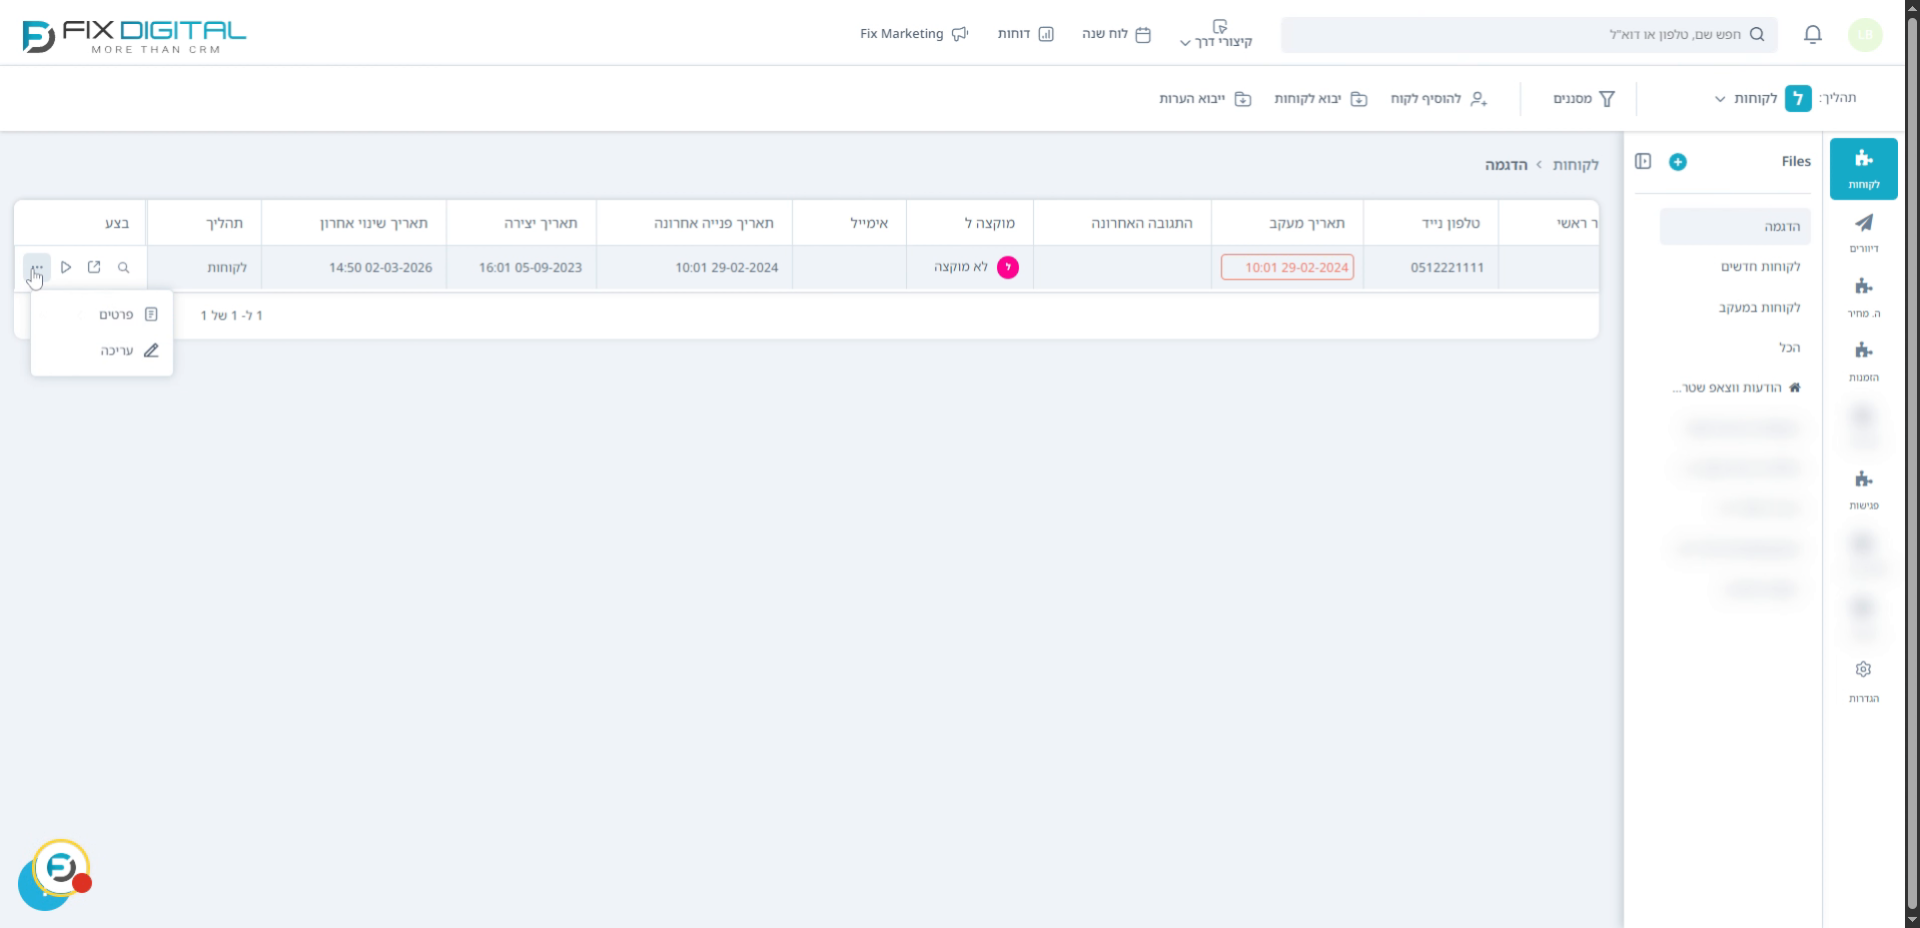This screenshot has width=1920, height=928.
Task: Close the three-dots row actions menu
Action: [36, 268]
